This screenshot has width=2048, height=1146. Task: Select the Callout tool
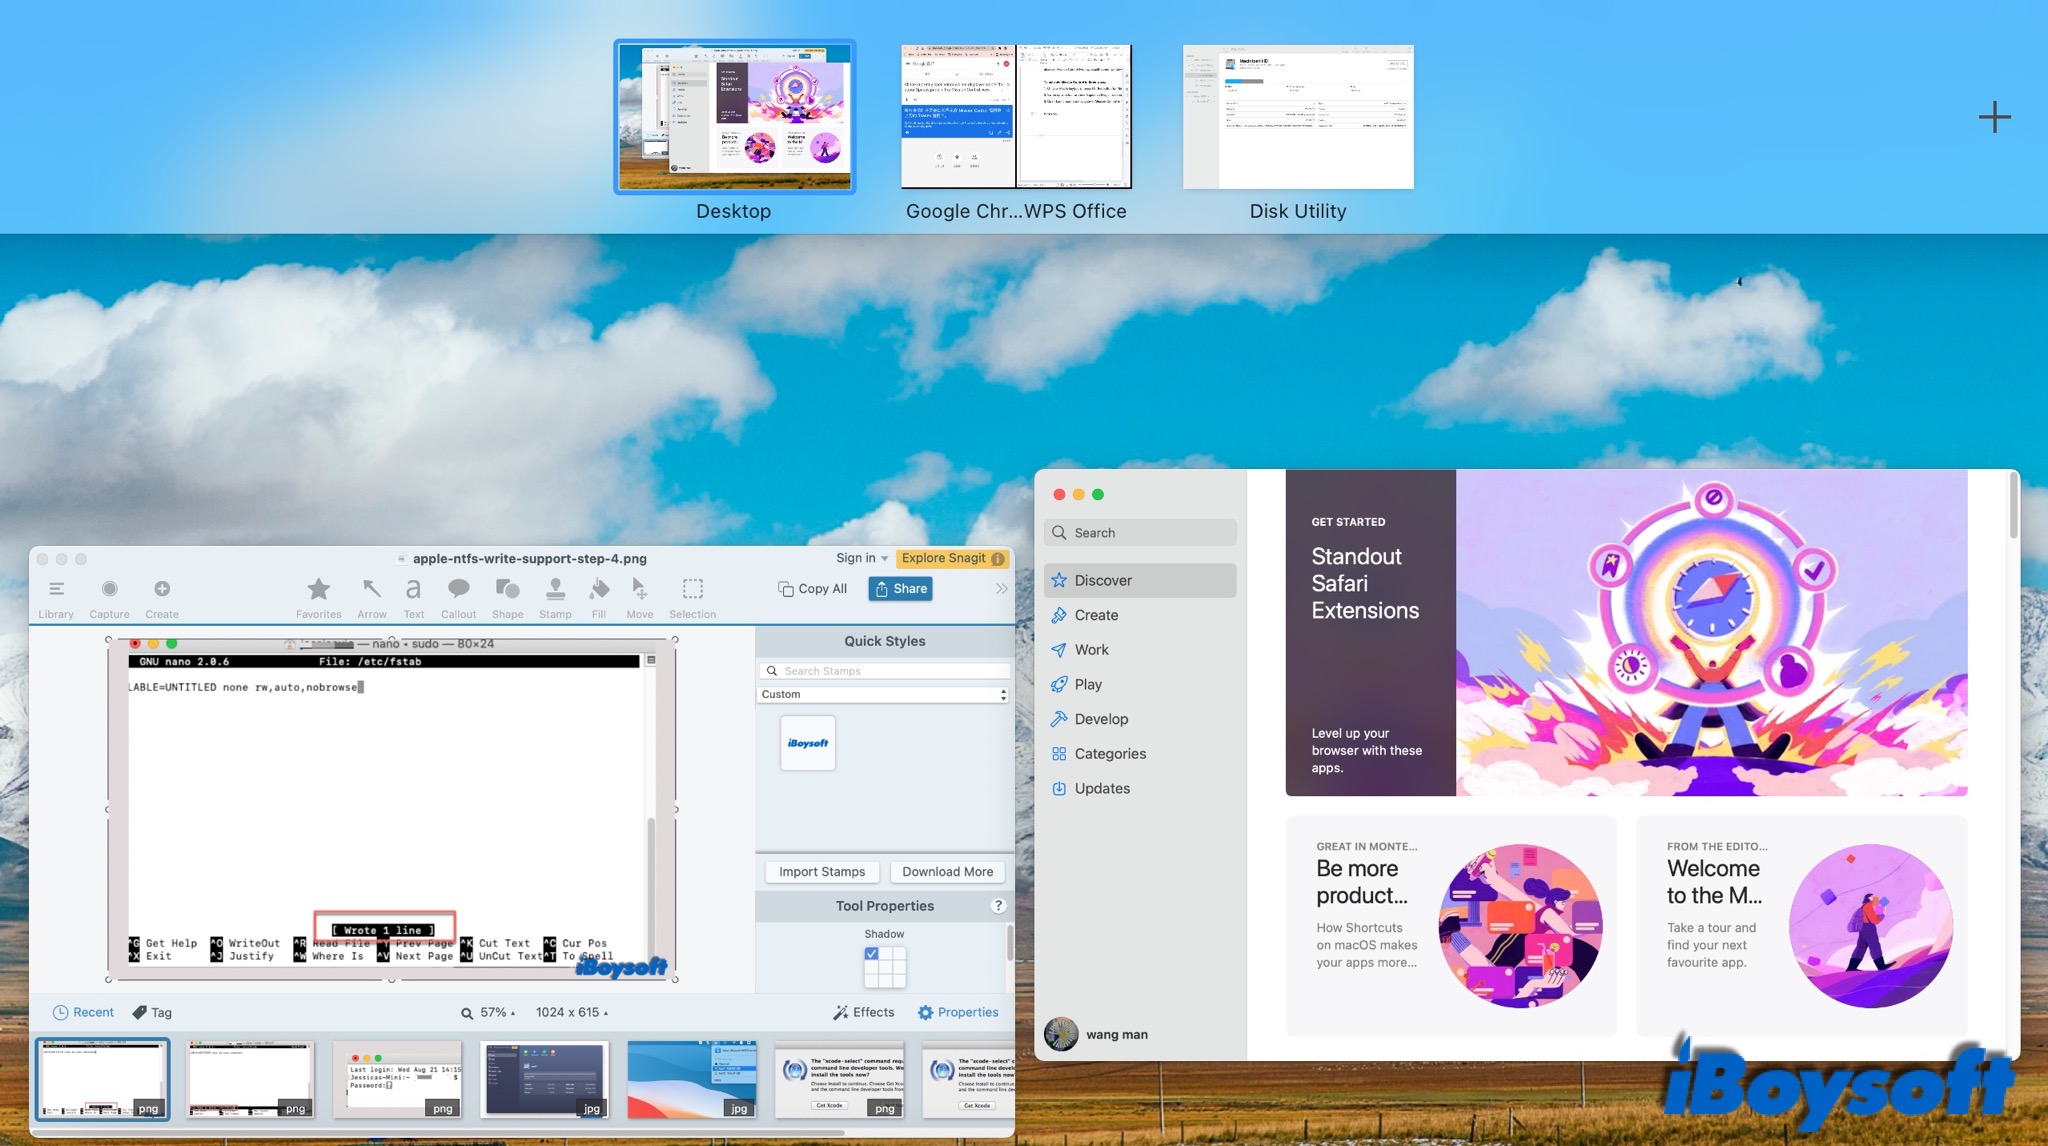click(x=458, y=590)
